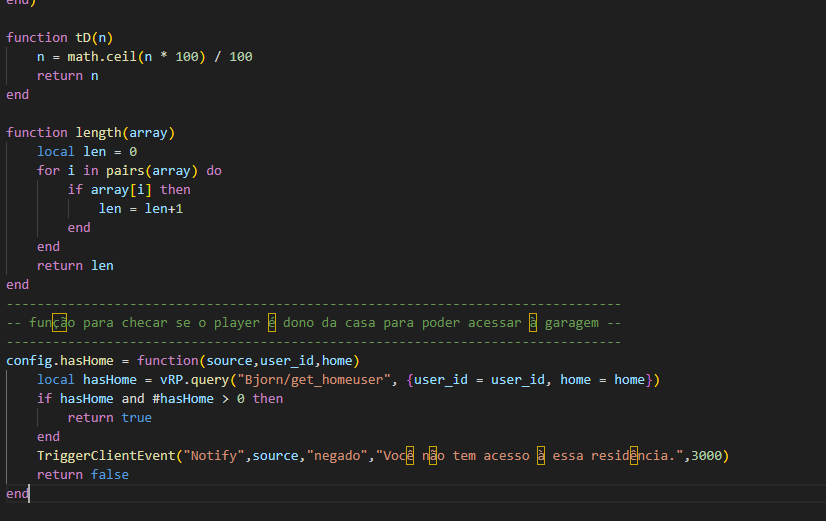Click the 'len = len+1' statement

141,209
